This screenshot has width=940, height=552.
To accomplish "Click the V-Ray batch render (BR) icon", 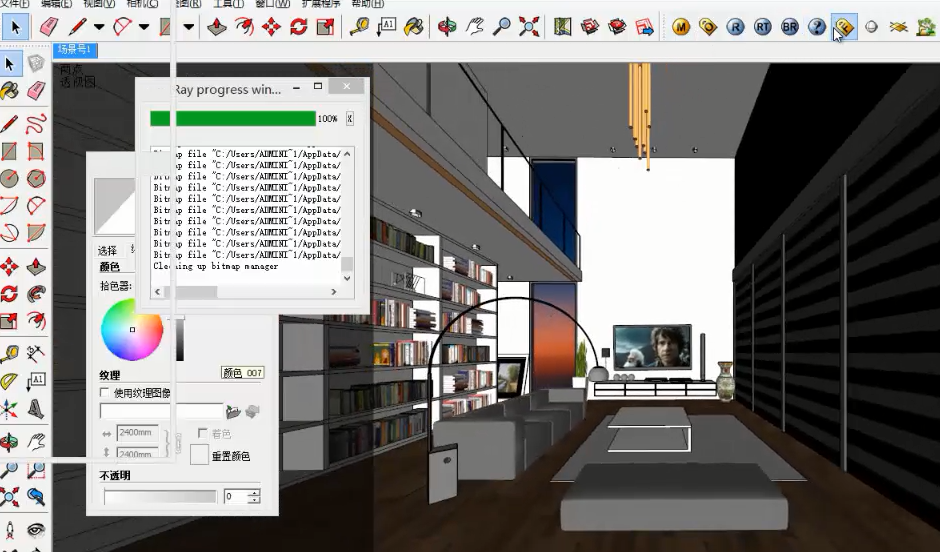I will 790,27.
